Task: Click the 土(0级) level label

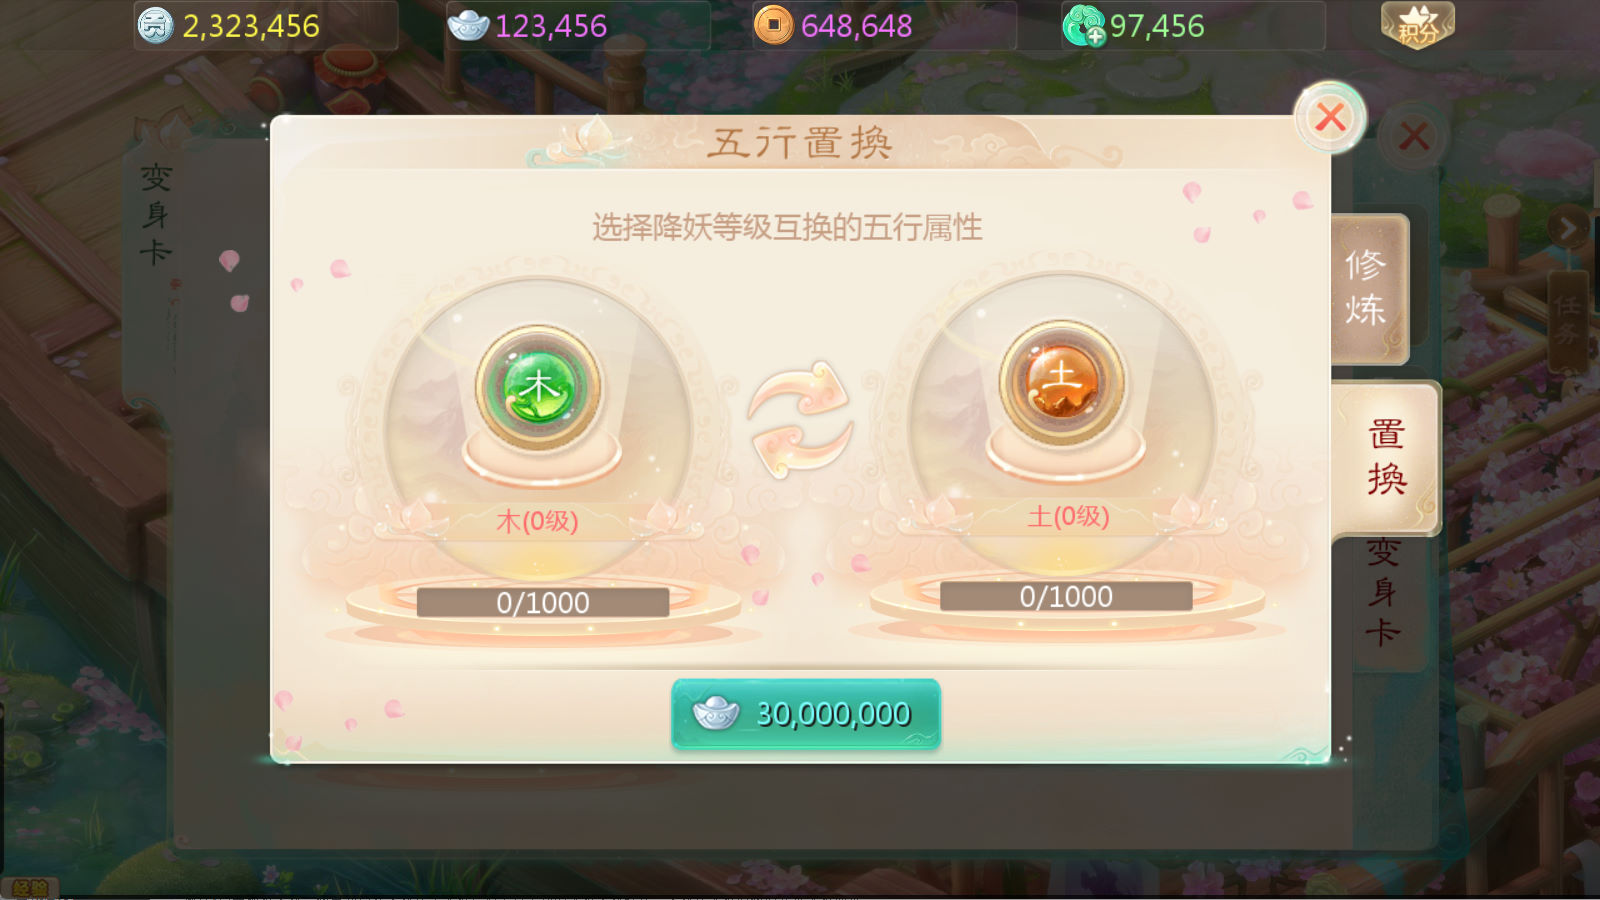Action: (x=1068, y=516)
